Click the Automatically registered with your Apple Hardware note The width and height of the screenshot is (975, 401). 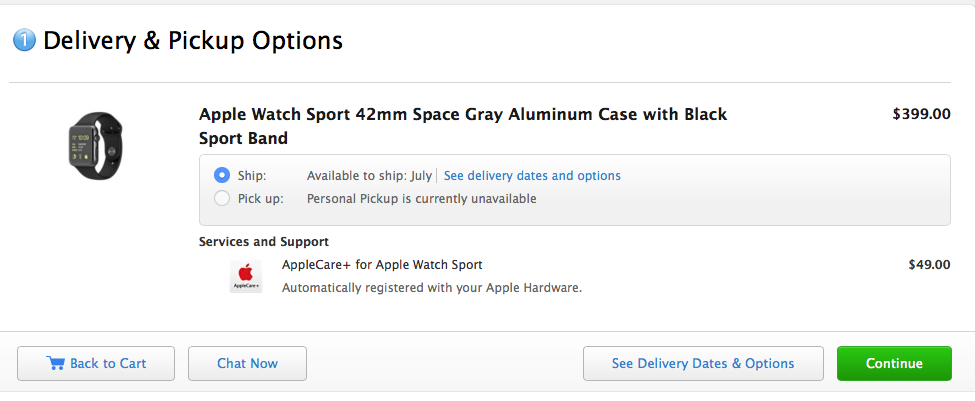tap(431, 288)
